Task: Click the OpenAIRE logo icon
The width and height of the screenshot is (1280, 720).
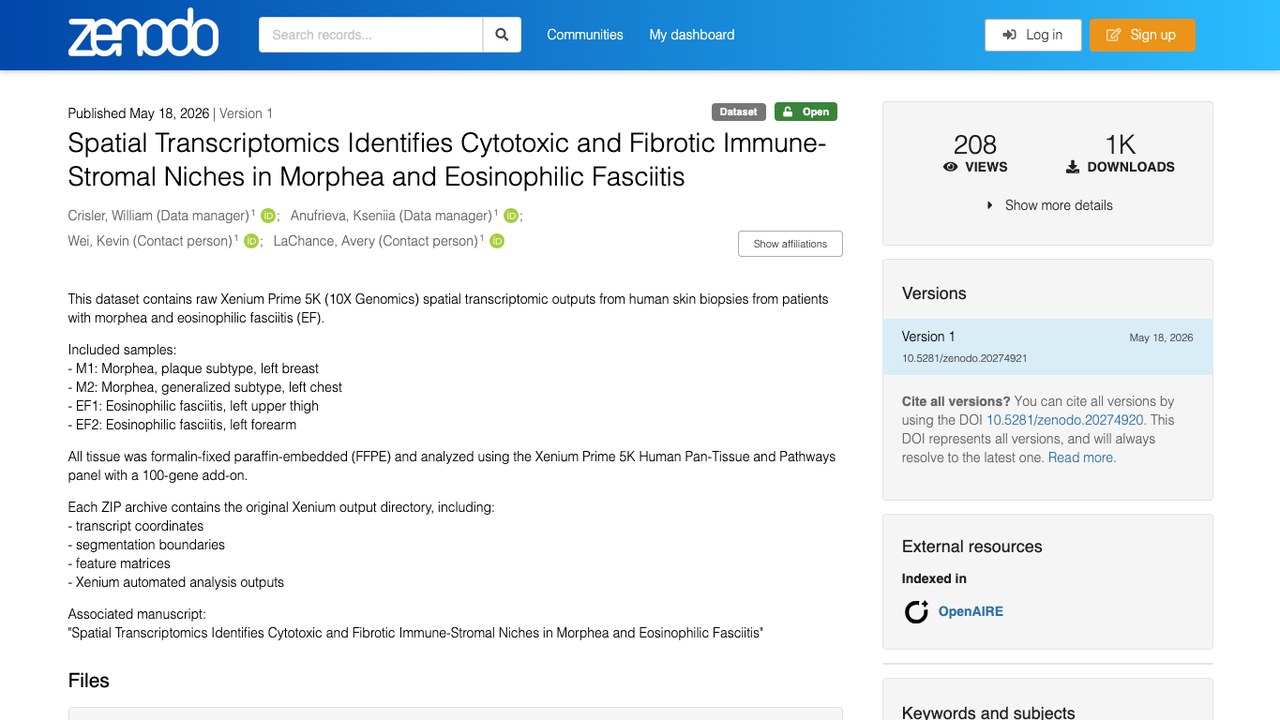Action: [916, 612]
